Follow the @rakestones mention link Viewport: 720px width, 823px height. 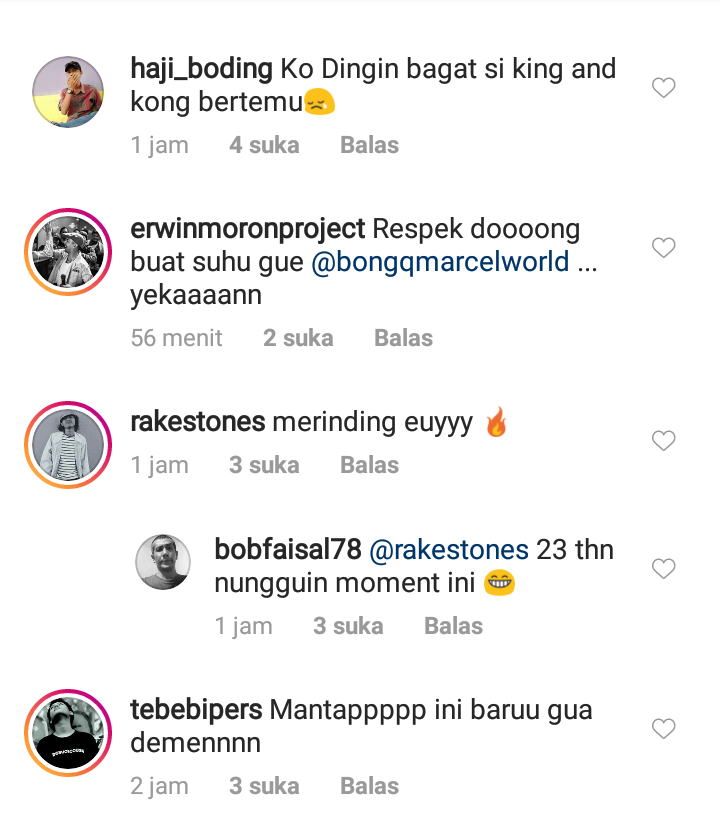[x=449, y=550]
